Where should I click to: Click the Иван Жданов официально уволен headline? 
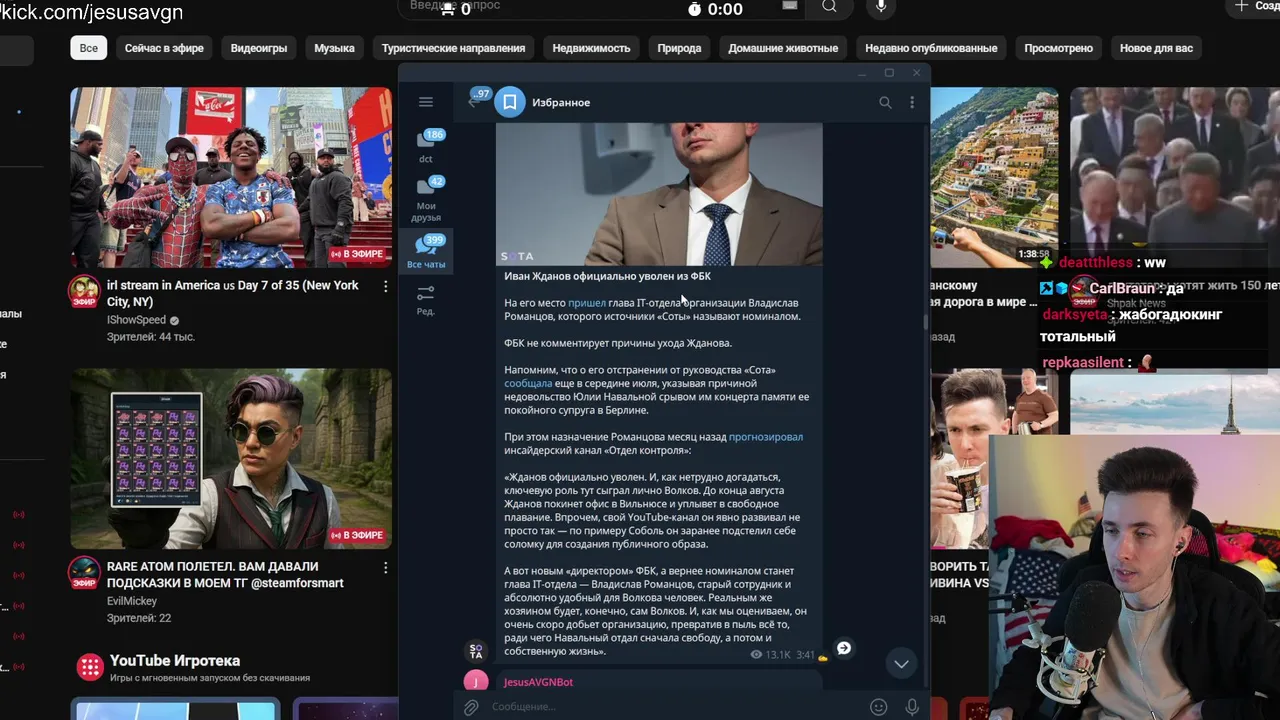tap(607, 276)
